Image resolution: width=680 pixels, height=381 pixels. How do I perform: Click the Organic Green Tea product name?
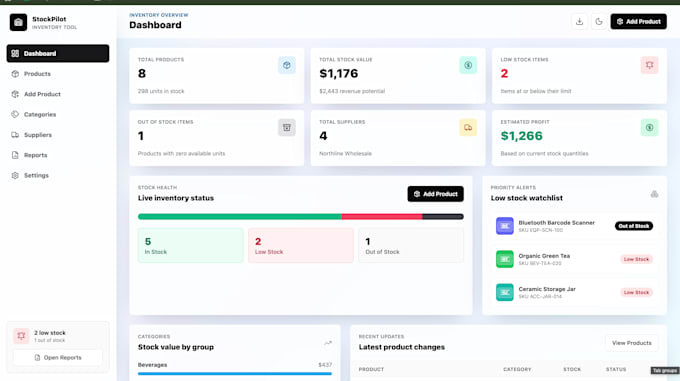pyautogui.click(x=544, y=256)
